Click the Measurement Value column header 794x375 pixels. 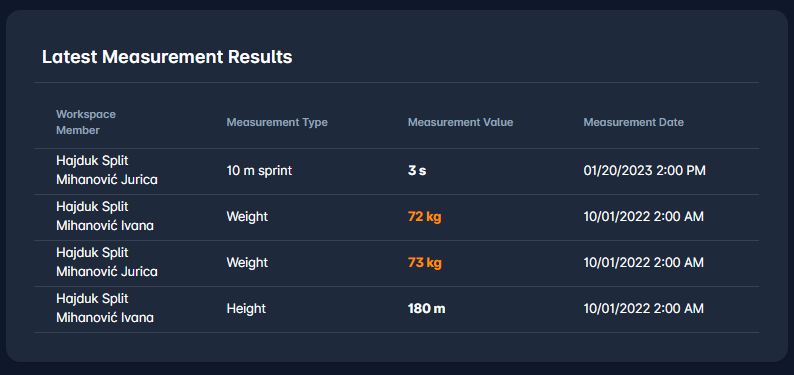(x=460, y=122)
